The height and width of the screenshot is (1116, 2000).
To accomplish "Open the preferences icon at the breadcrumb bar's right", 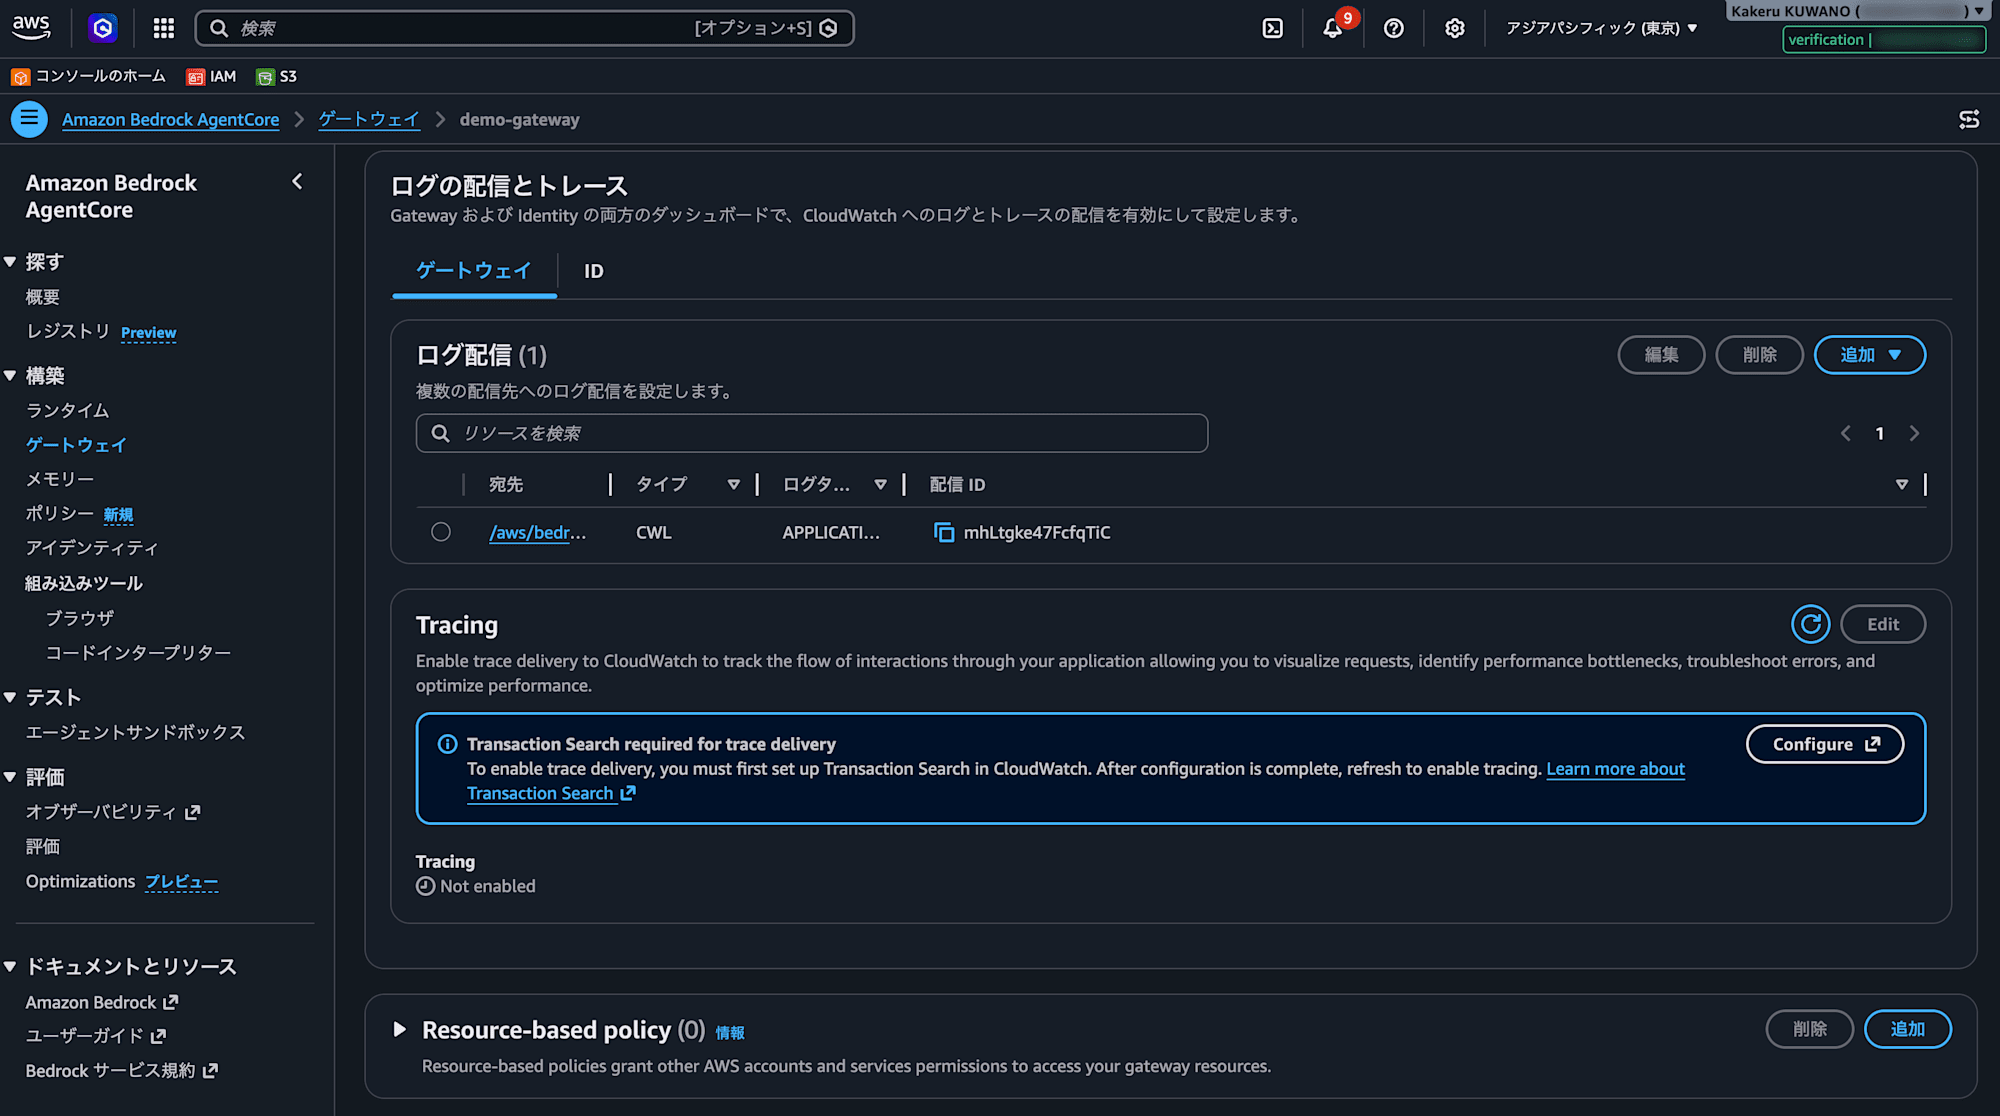I will coord(1969,119).
